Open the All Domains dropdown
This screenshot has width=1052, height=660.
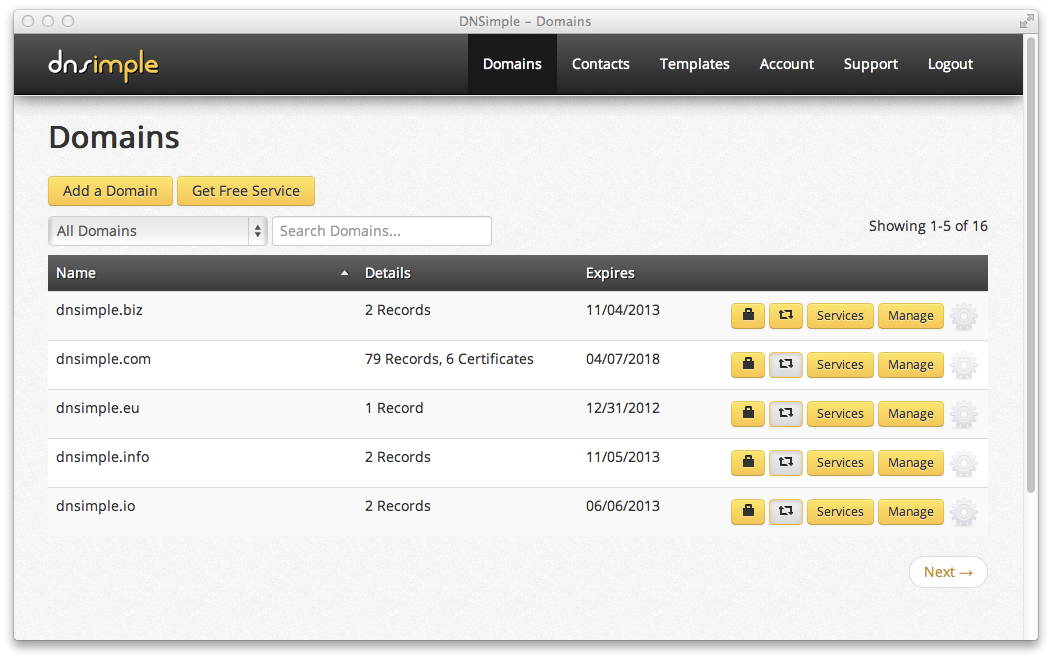coord(158,231)
